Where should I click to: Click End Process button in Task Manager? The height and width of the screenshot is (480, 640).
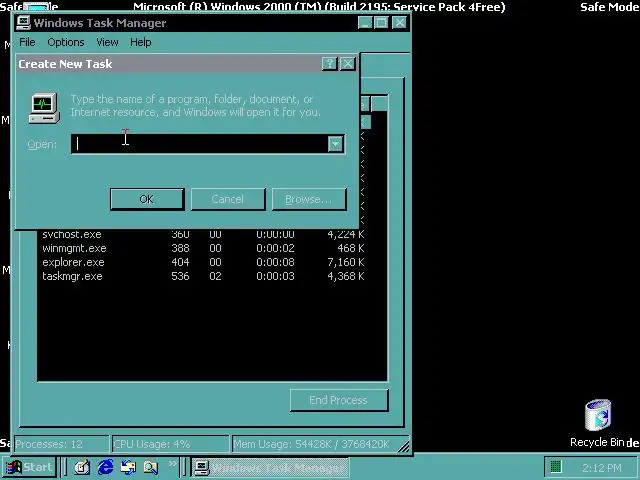(339, 400)
